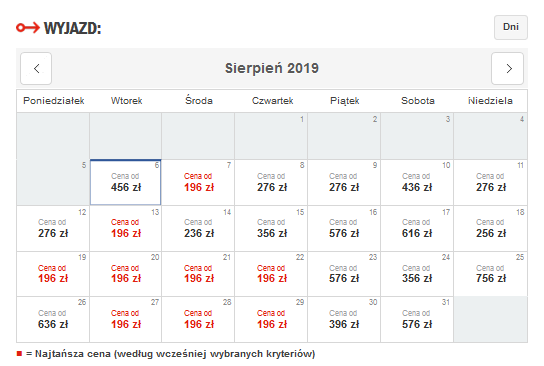Select August 24 priced 356 zł
Viewport: 544px width, 366px height.
tap(417, 274)
